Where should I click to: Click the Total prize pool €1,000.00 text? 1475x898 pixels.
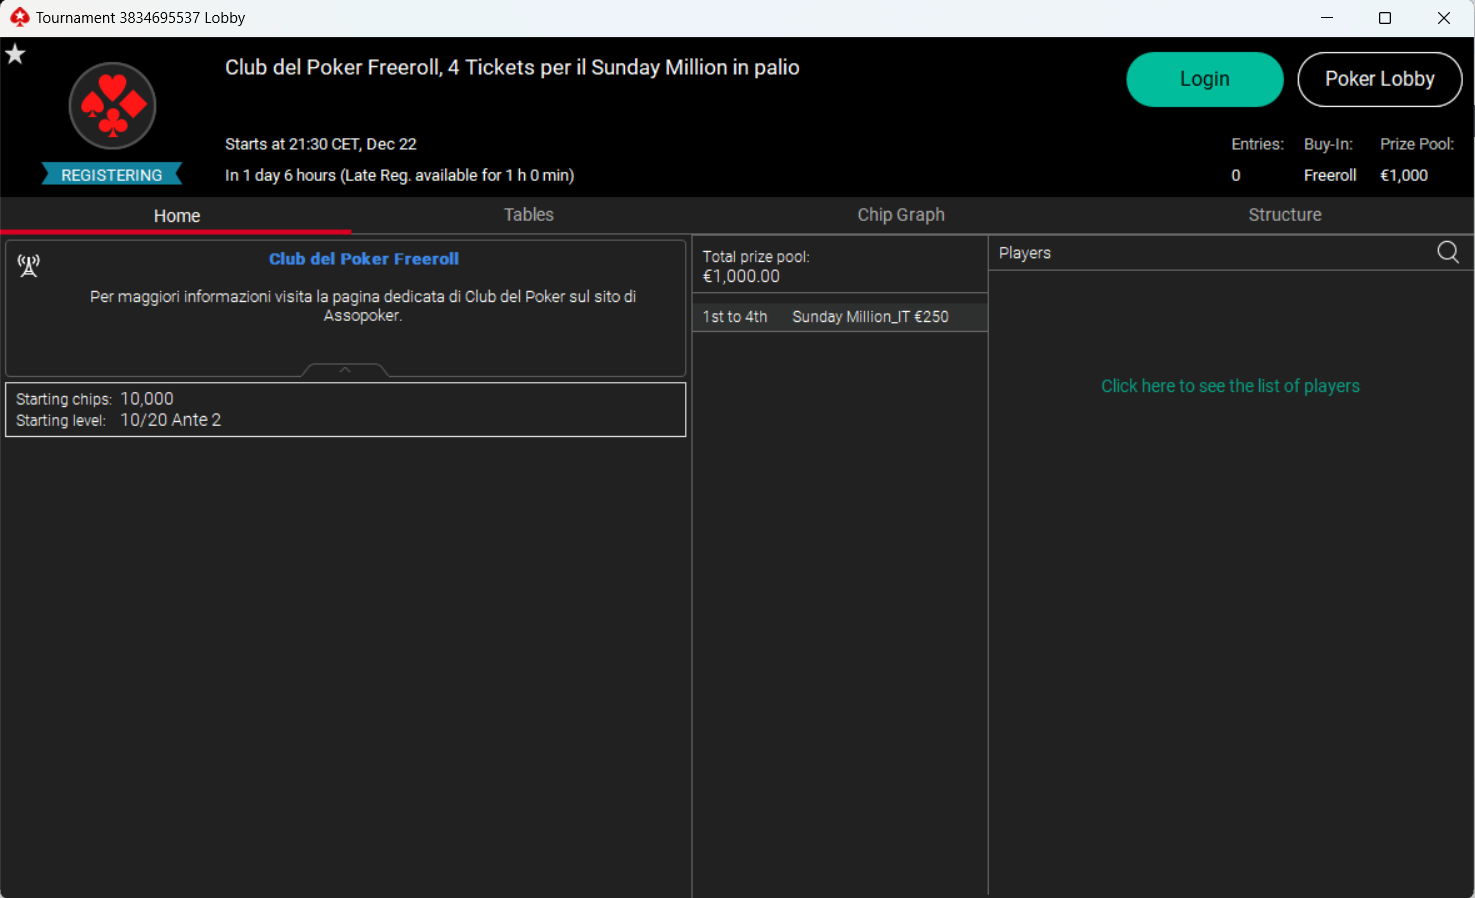coord(756,266)
